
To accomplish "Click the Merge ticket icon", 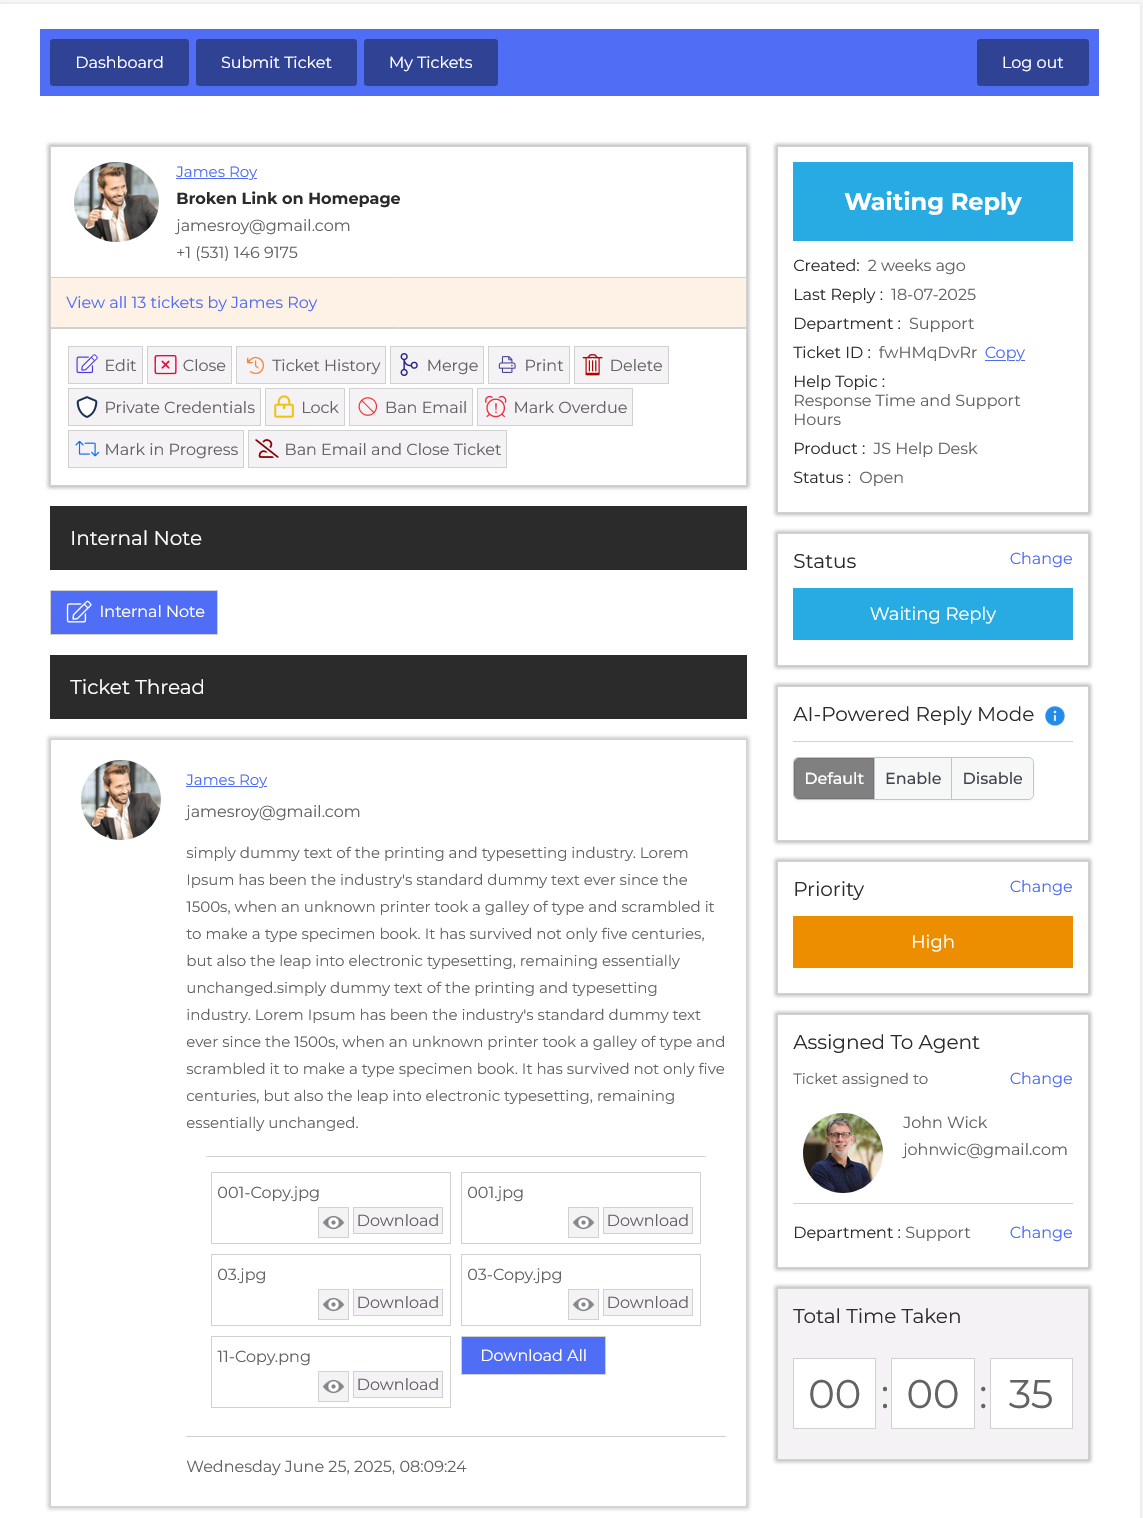I will tap(409, 365).
